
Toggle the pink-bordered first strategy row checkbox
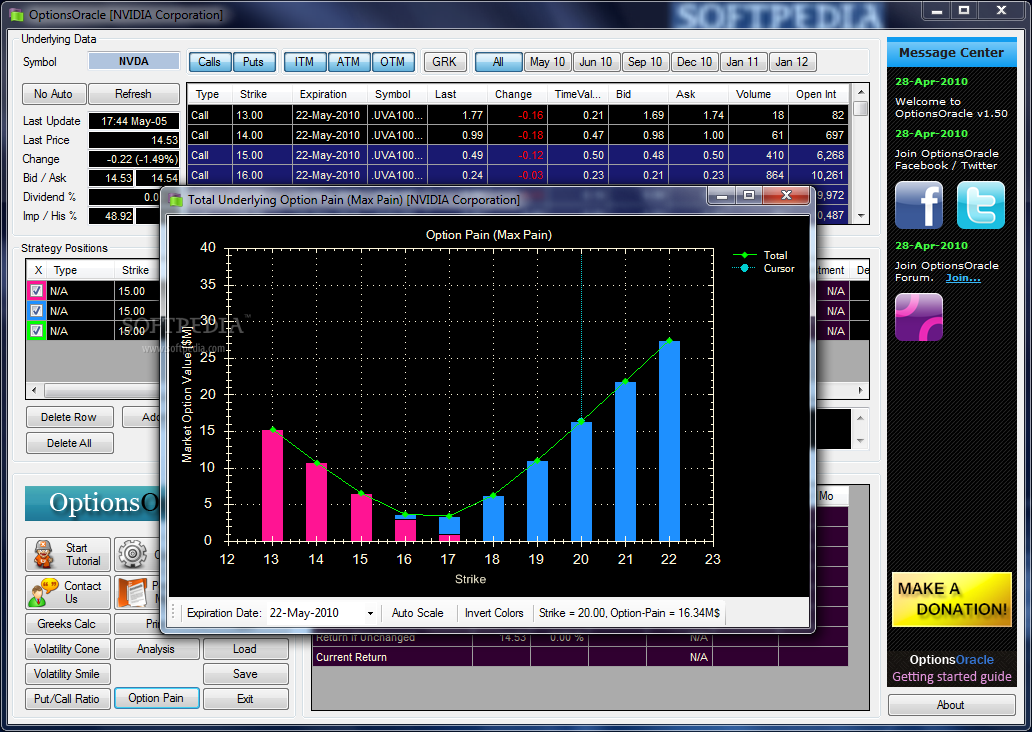pyautogui.click(x=36, y=290)
